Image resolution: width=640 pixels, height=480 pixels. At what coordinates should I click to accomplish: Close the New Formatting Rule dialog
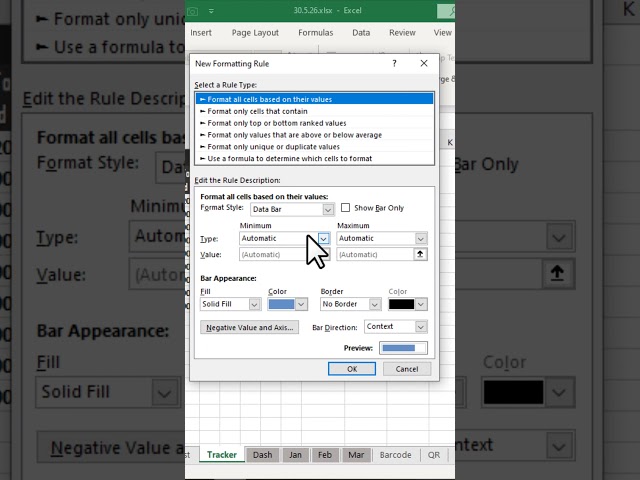424,63
